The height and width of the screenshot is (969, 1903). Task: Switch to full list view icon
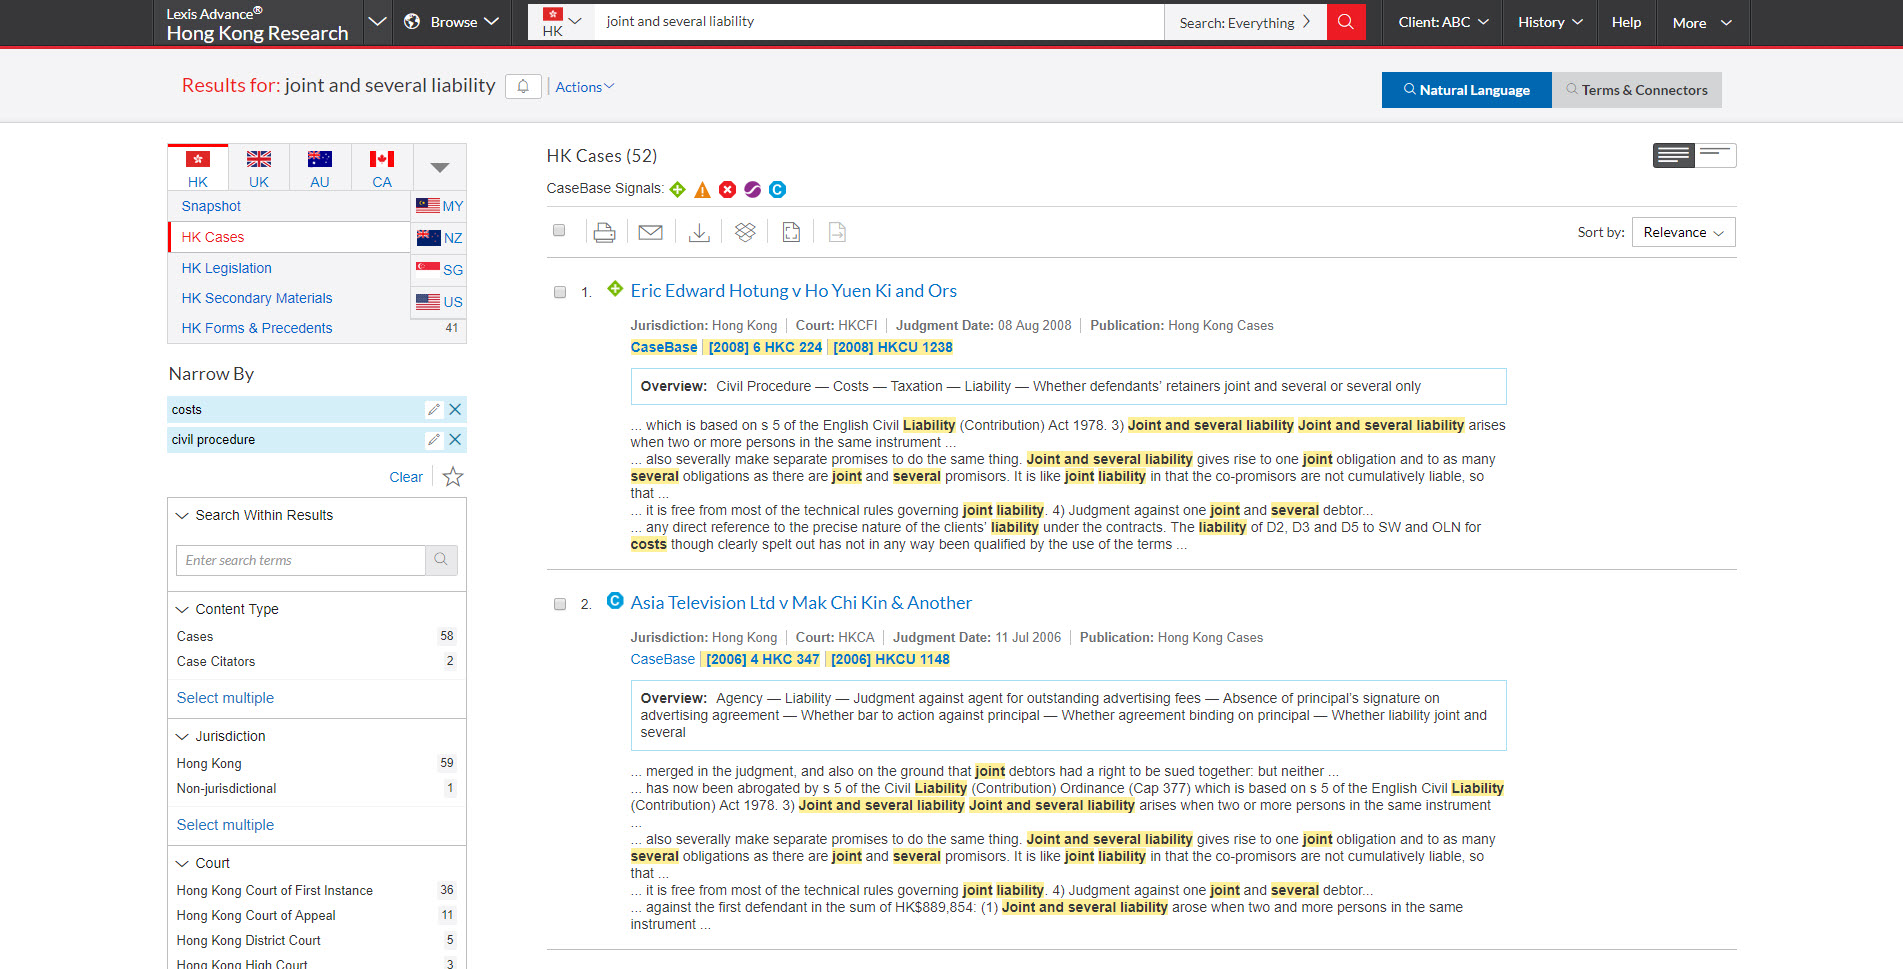(1673, 155)
